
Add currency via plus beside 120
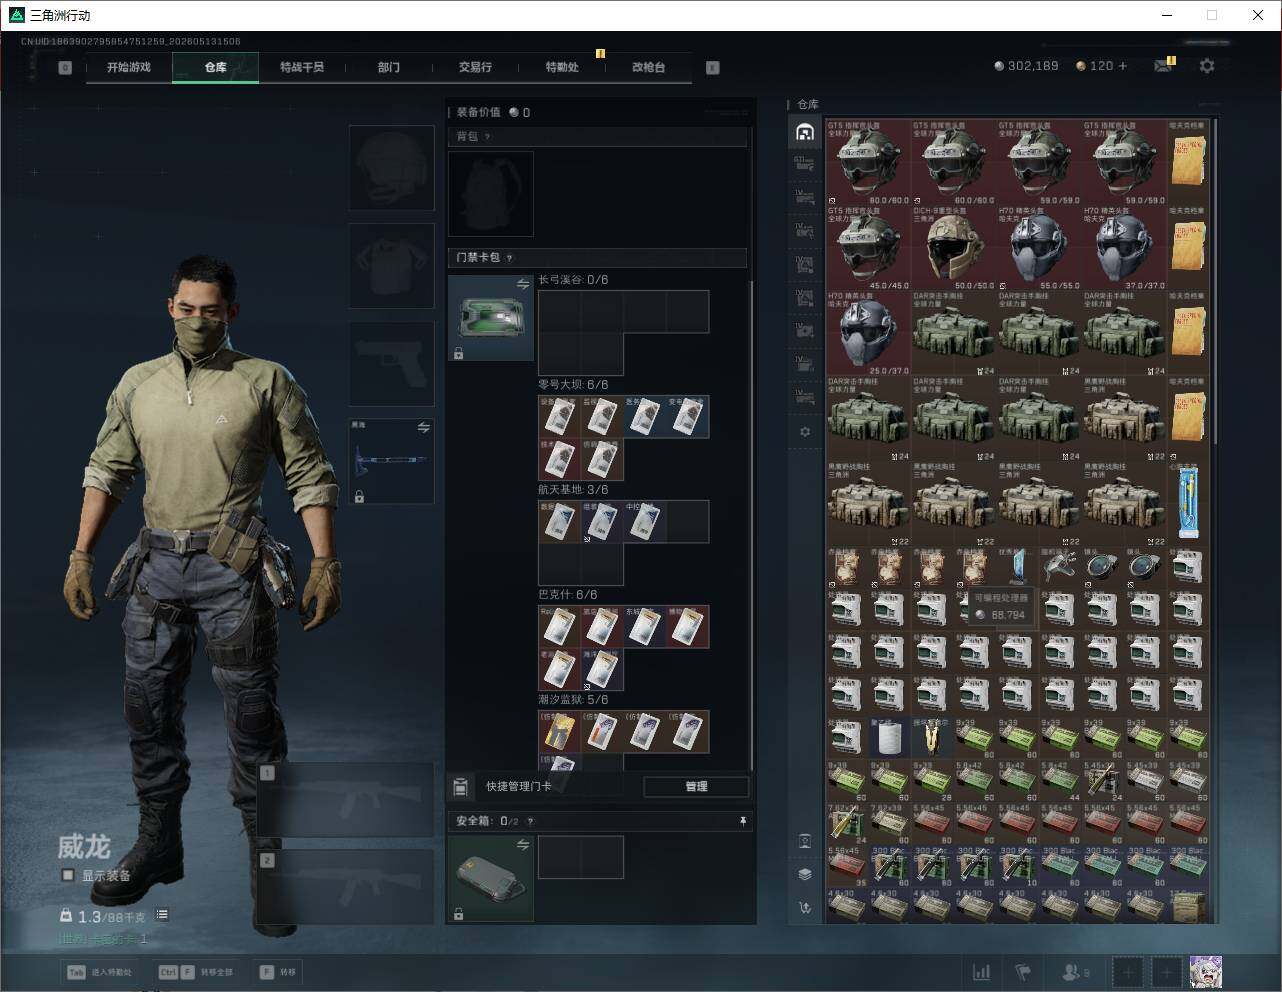click(x=1123, y=66)
